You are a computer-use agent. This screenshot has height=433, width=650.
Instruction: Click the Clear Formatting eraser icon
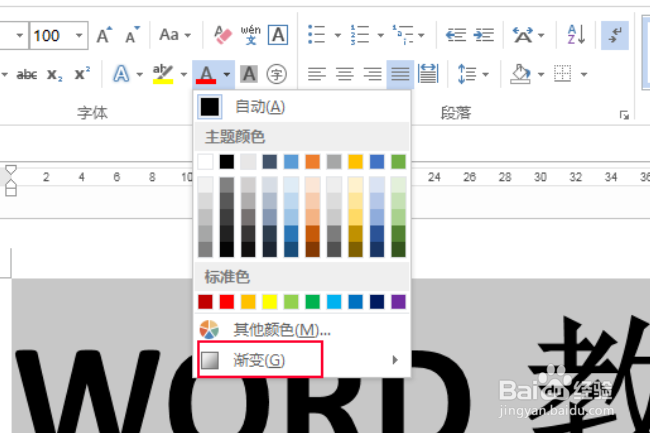click(223, 35)
